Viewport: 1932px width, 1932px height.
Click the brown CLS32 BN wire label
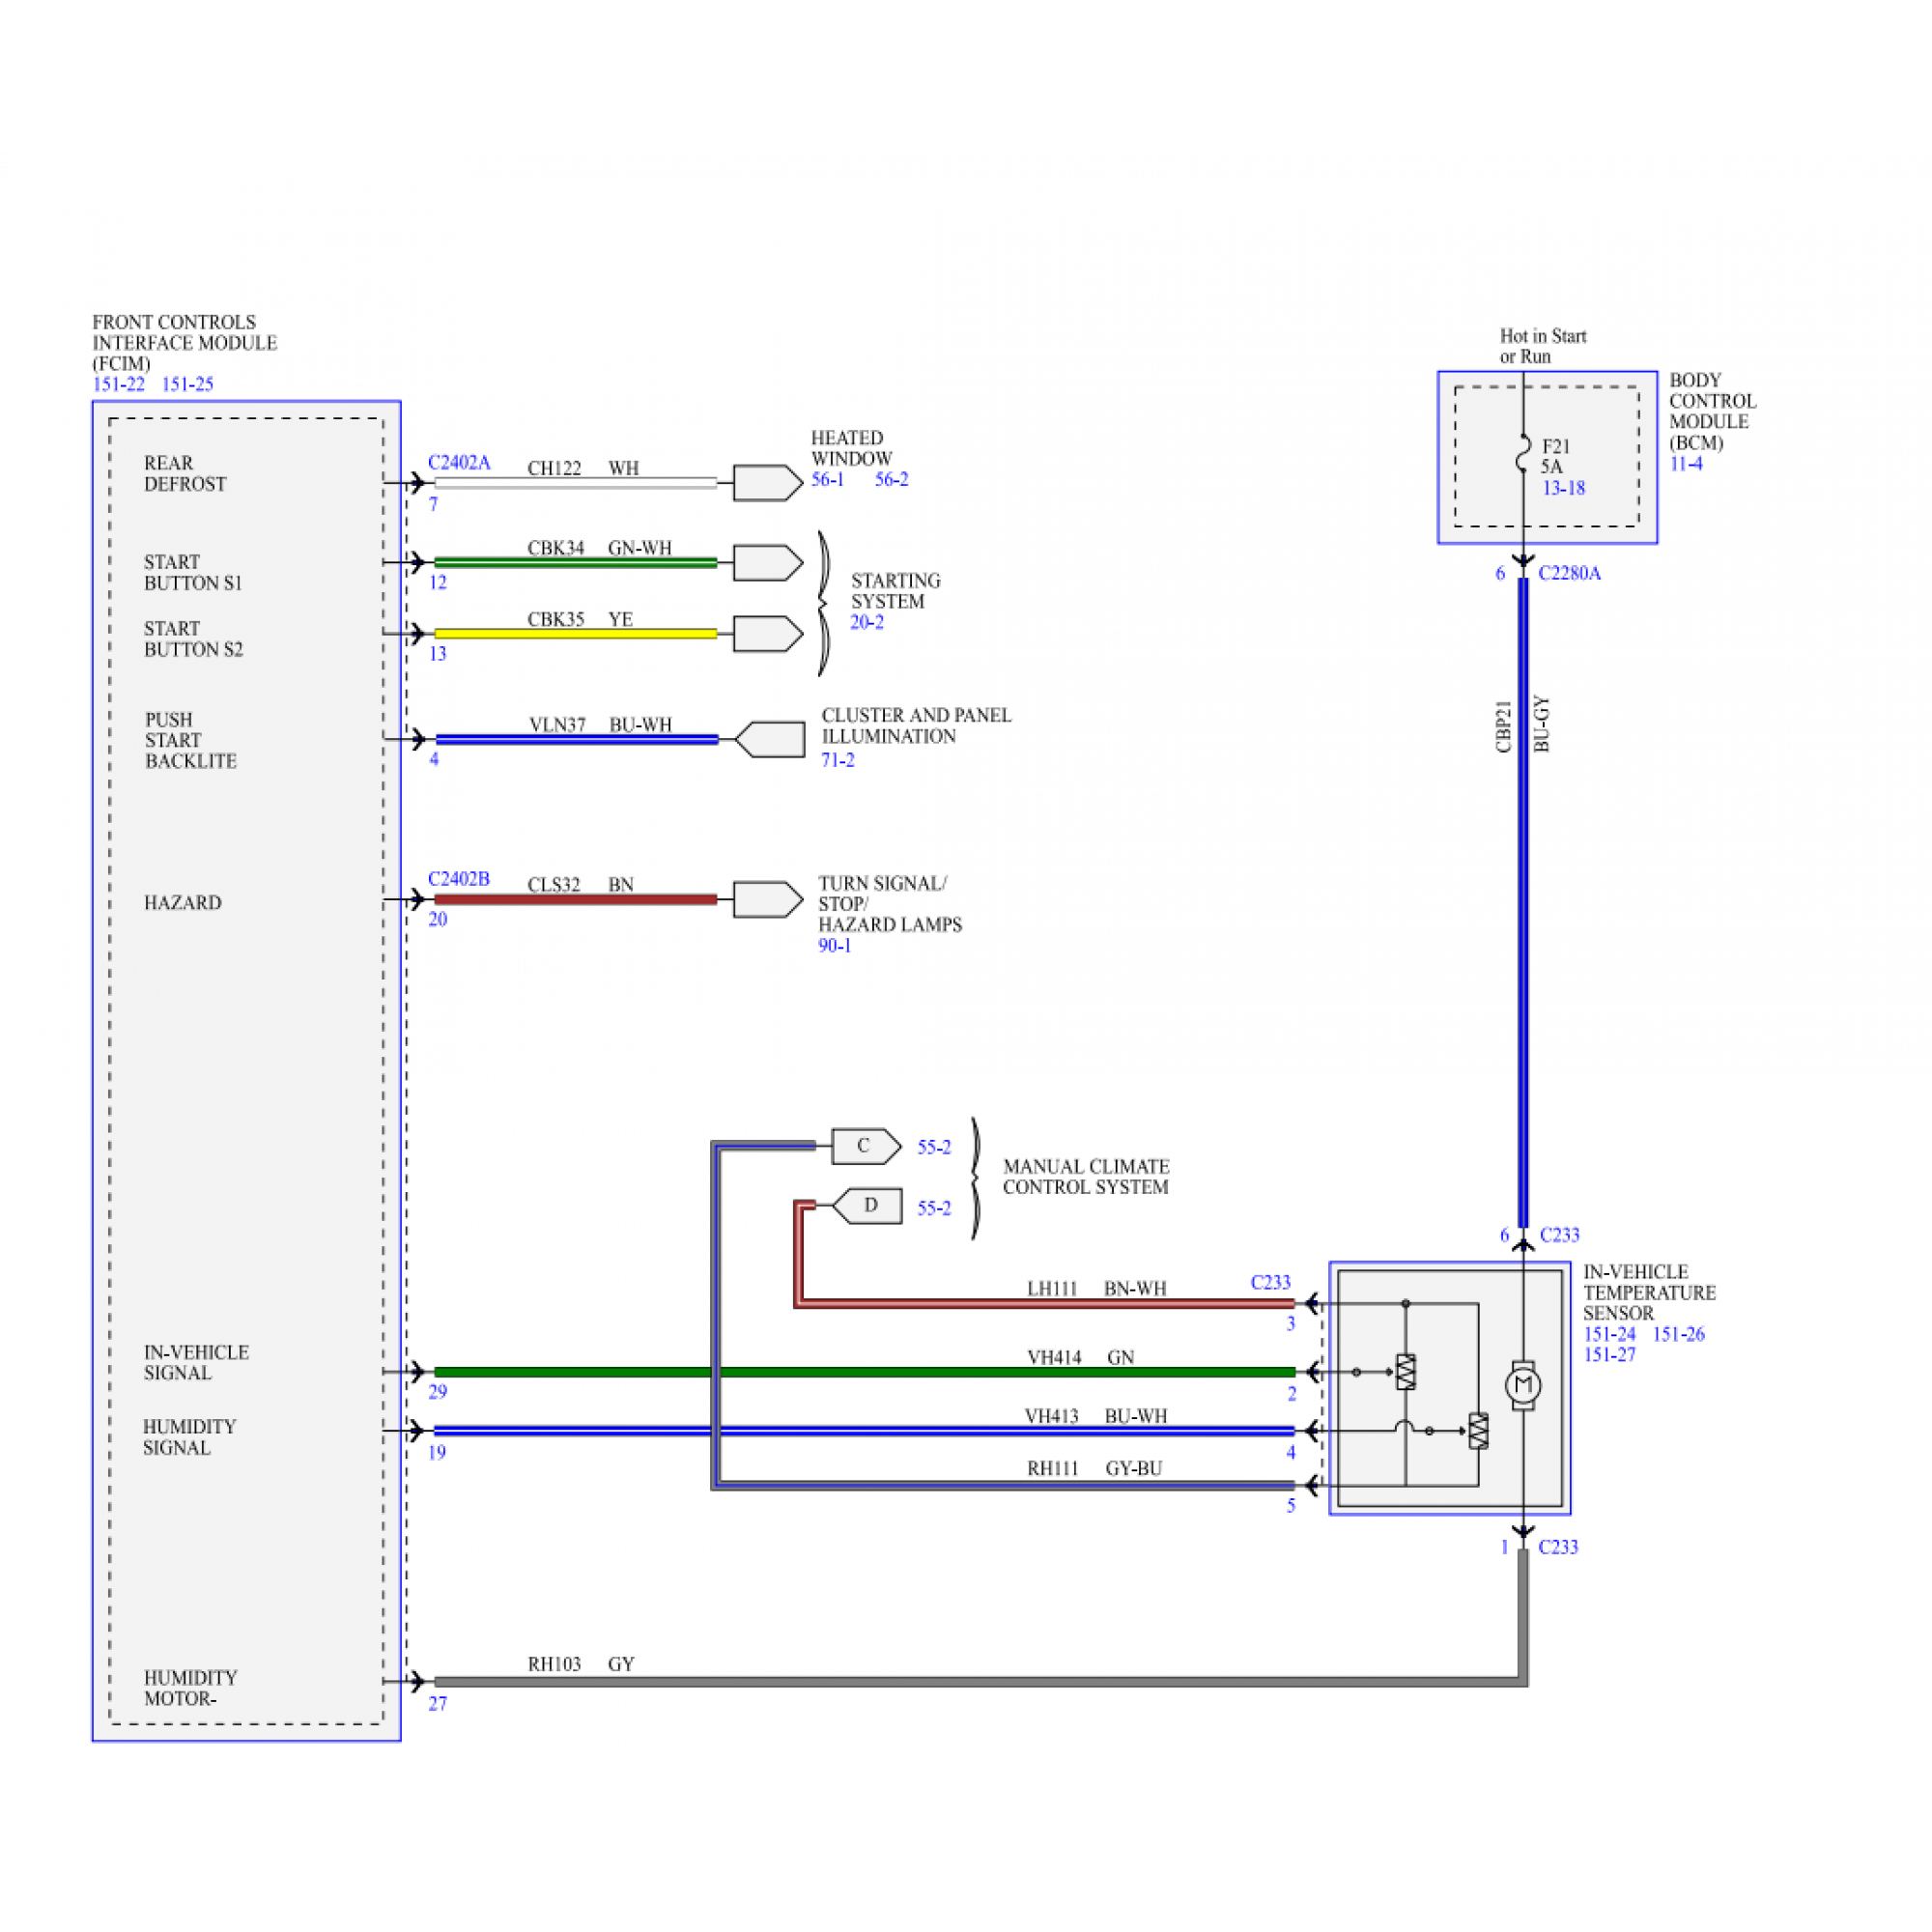pyautogui.click(x=580, y=885)
